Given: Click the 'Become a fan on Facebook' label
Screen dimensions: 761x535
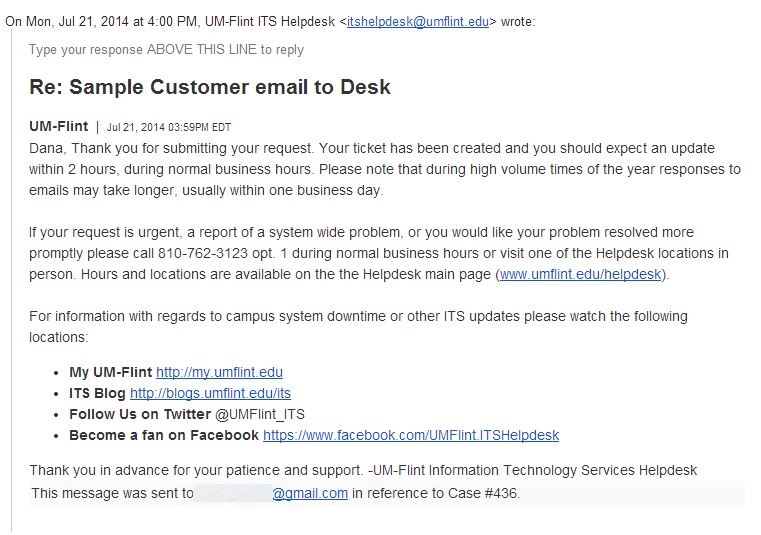Looking at the screenshot, I should coord(163,435).
